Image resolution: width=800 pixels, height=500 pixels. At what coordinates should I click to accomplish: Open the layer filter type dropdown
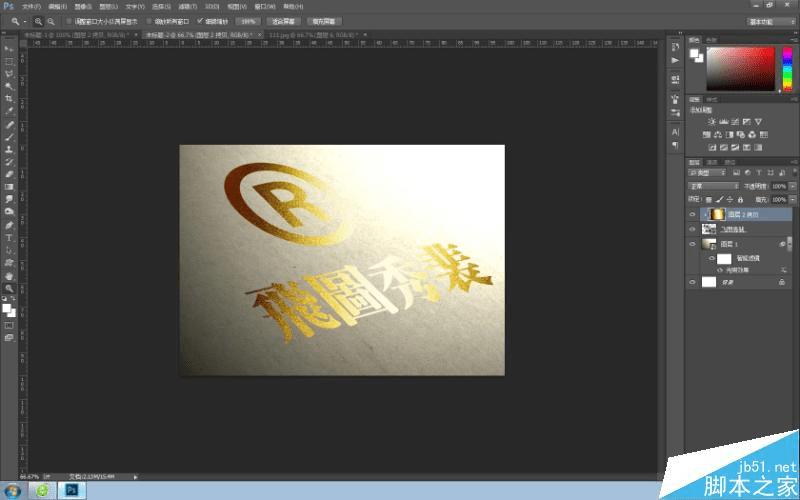pyautogui.click(x=707, y=173)
